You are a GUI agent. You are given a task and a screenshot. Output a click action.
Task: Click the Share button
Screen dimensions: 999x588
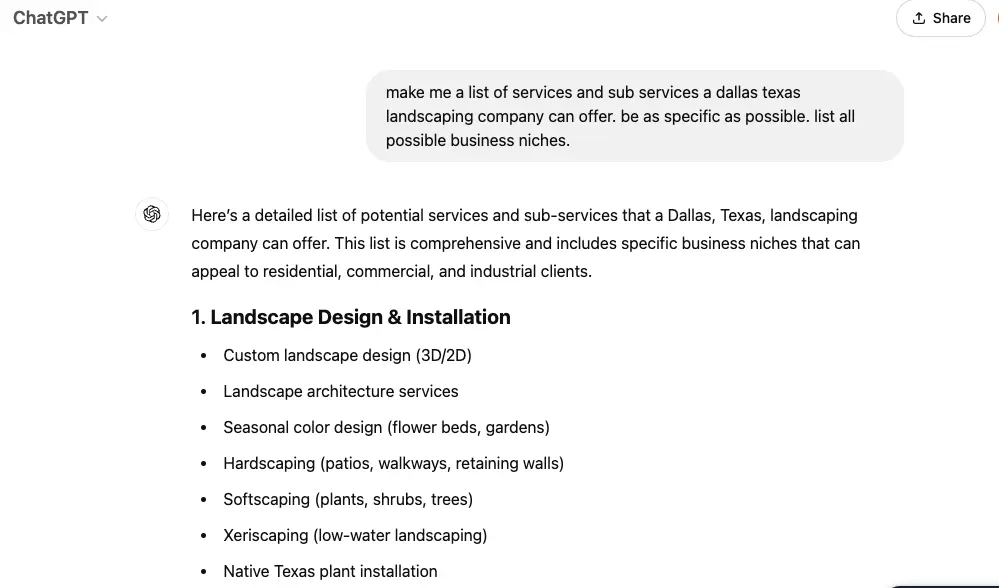(x=940, y=18)
